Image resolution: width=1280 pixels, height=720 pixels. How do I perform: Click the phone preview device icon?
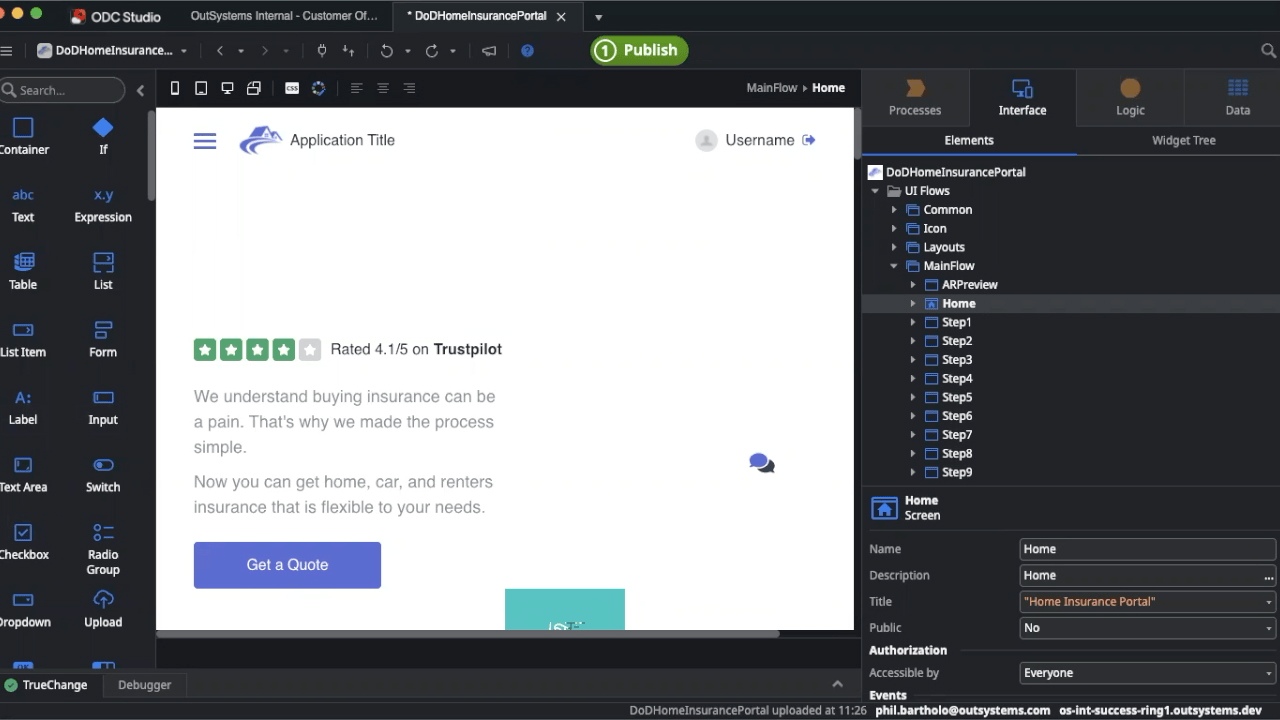pos(175,88)
